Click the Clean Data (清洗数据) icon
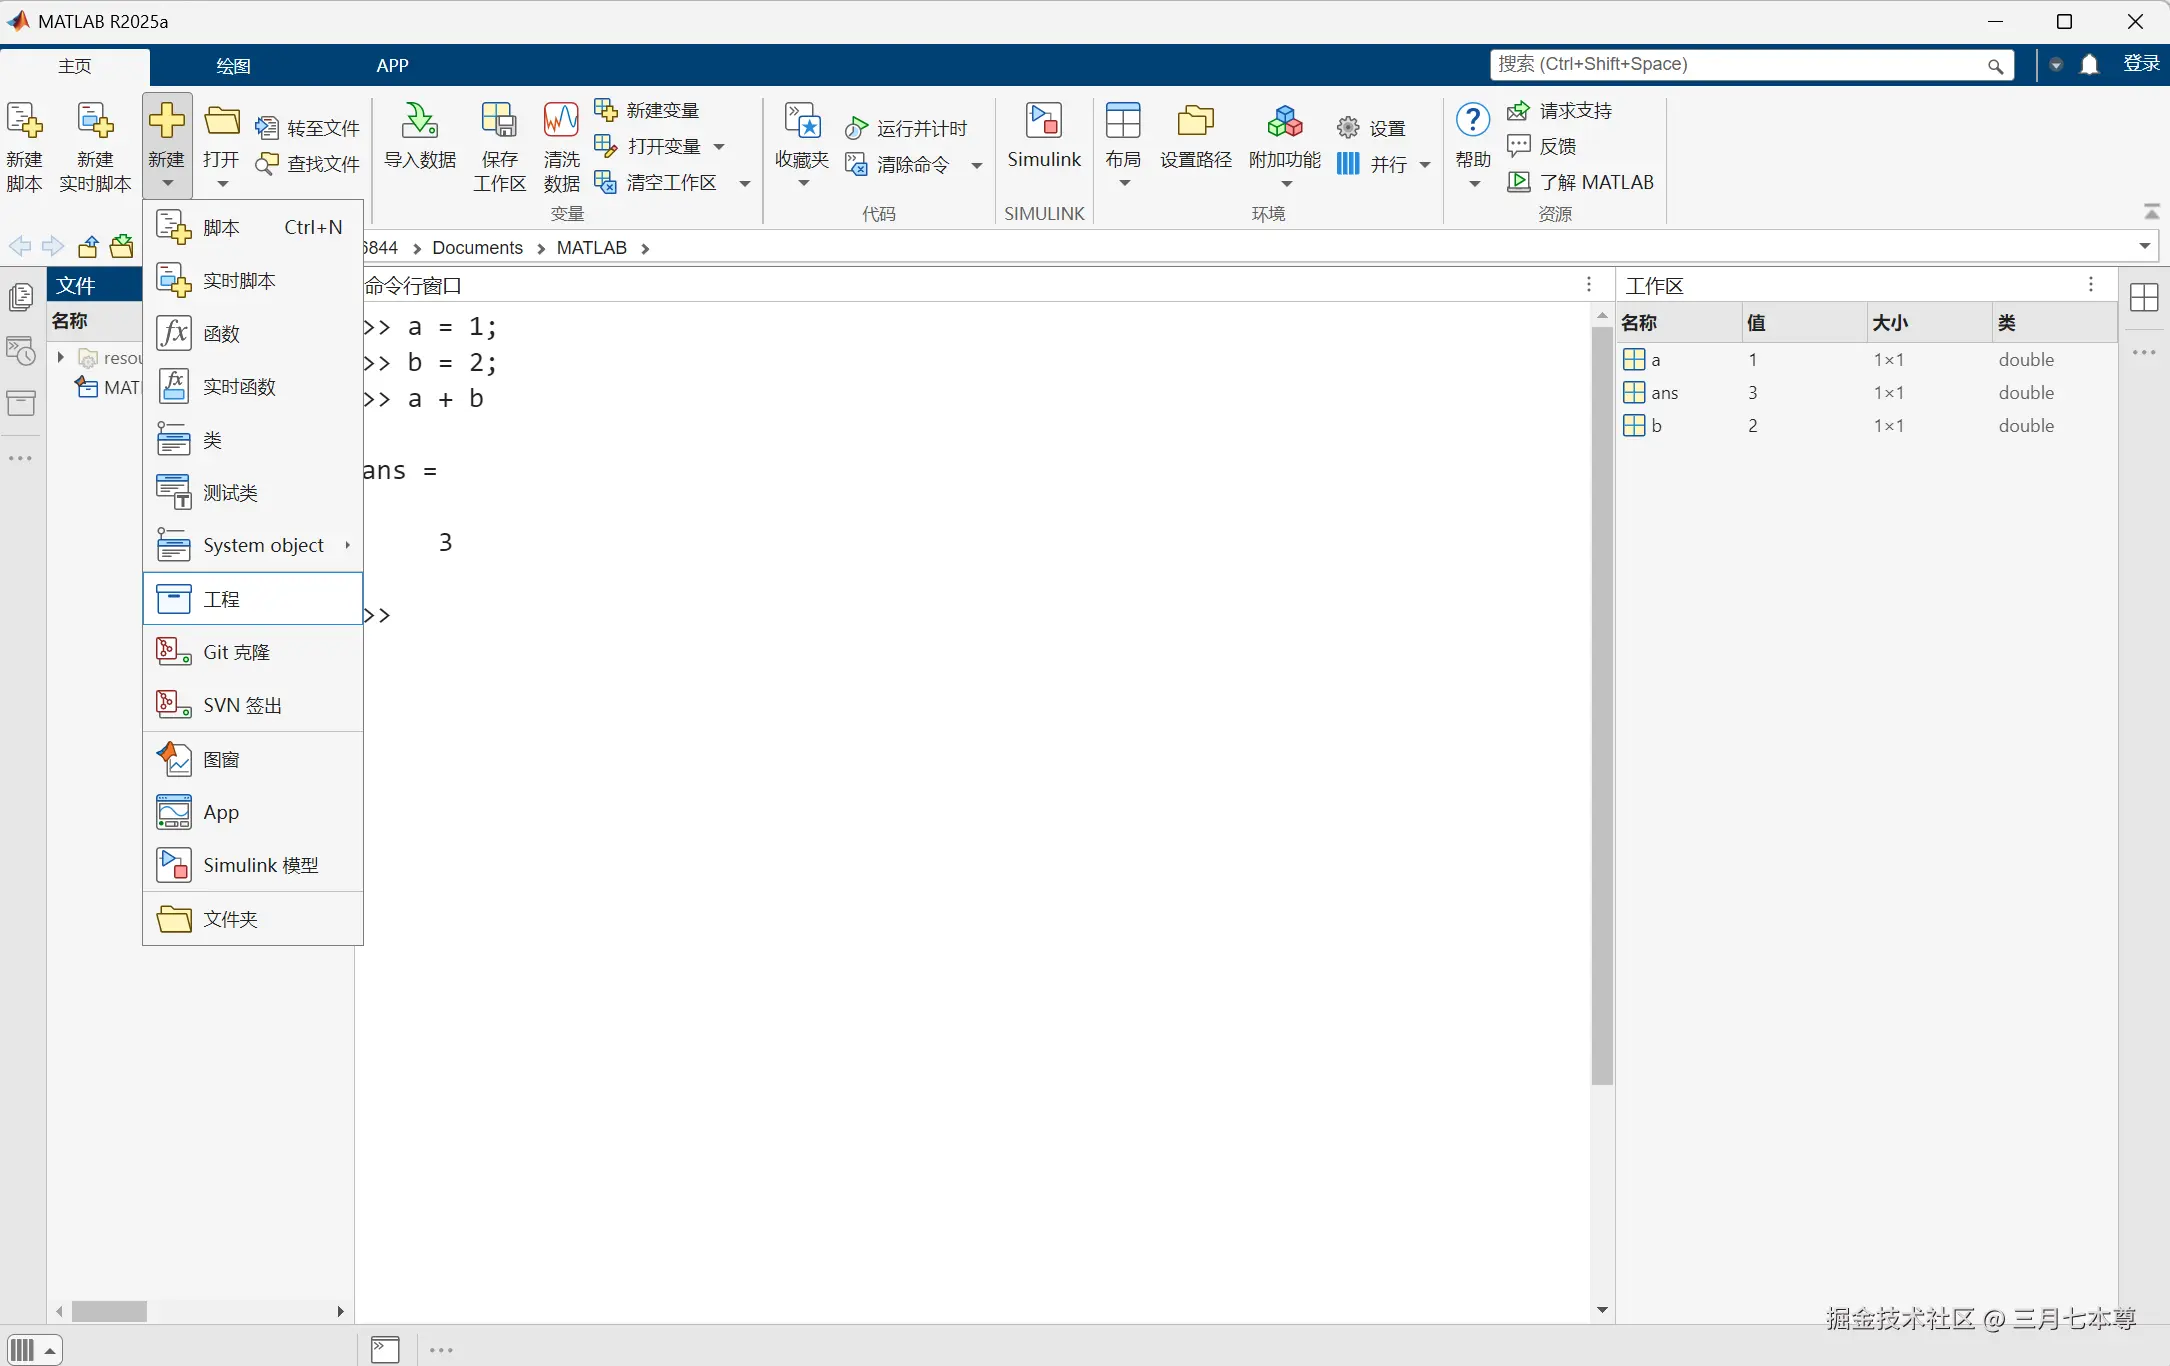This screenshot has width=2170, height=1366. click(x=560, y=122)
